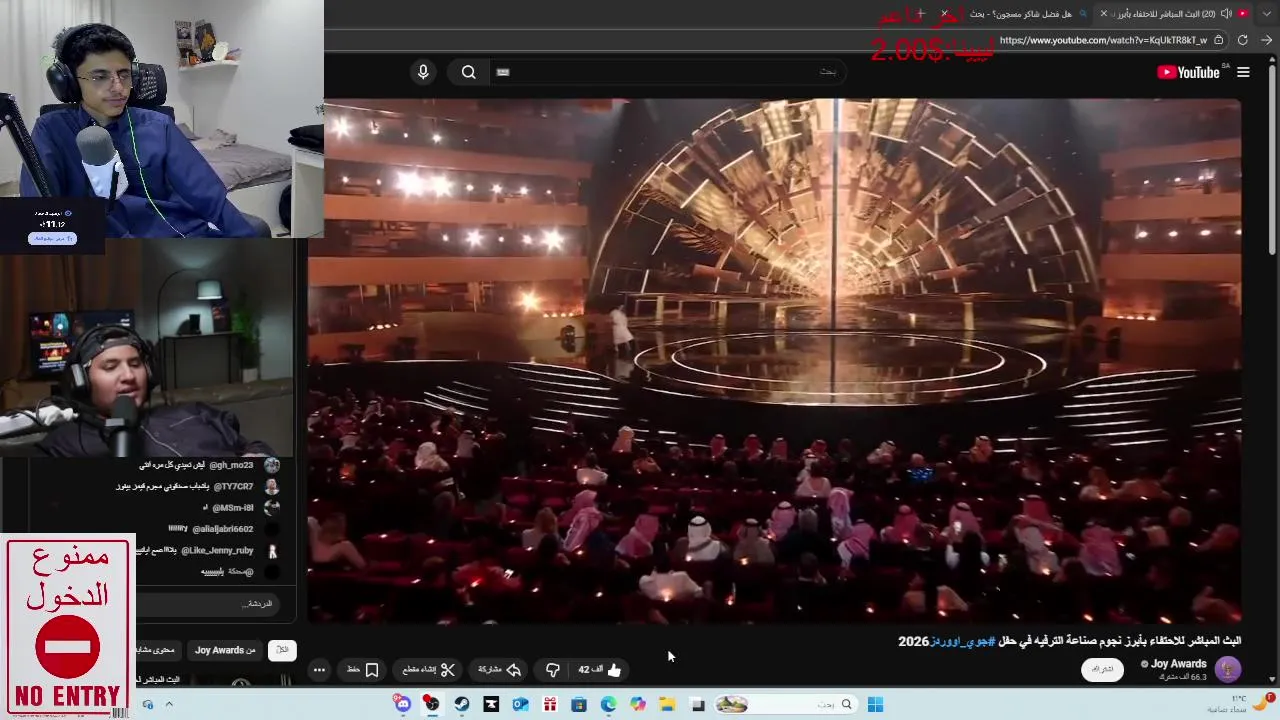The height and width of the screenshot is (720, 1280).
Task: Select the 'From Joy Awards' filter chip
Action: point(225,650)
